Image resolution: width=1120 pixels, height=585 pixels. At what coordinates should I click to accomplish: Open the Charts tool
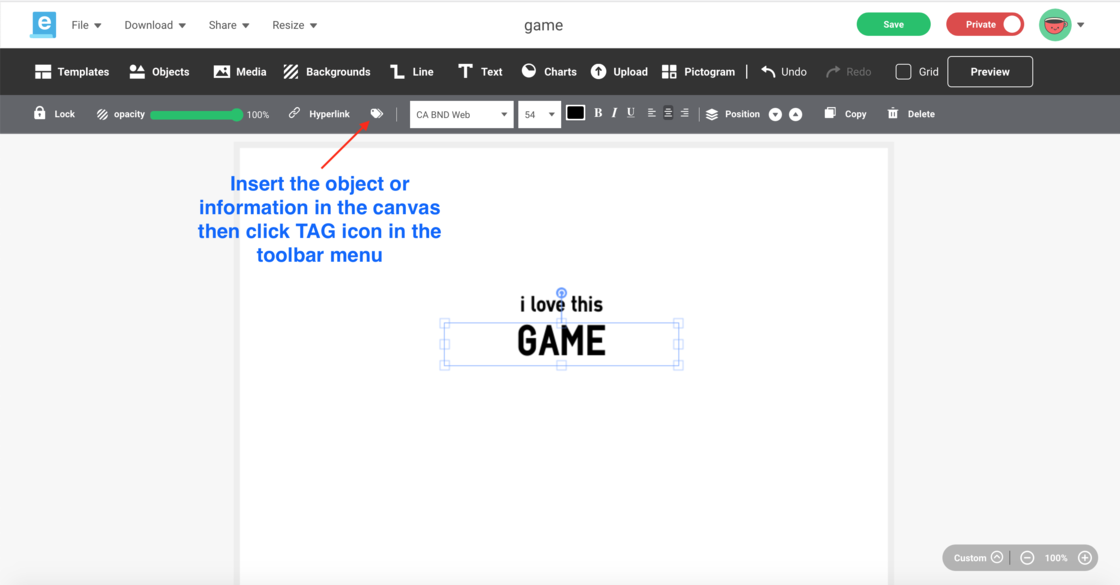click(549, 71)
